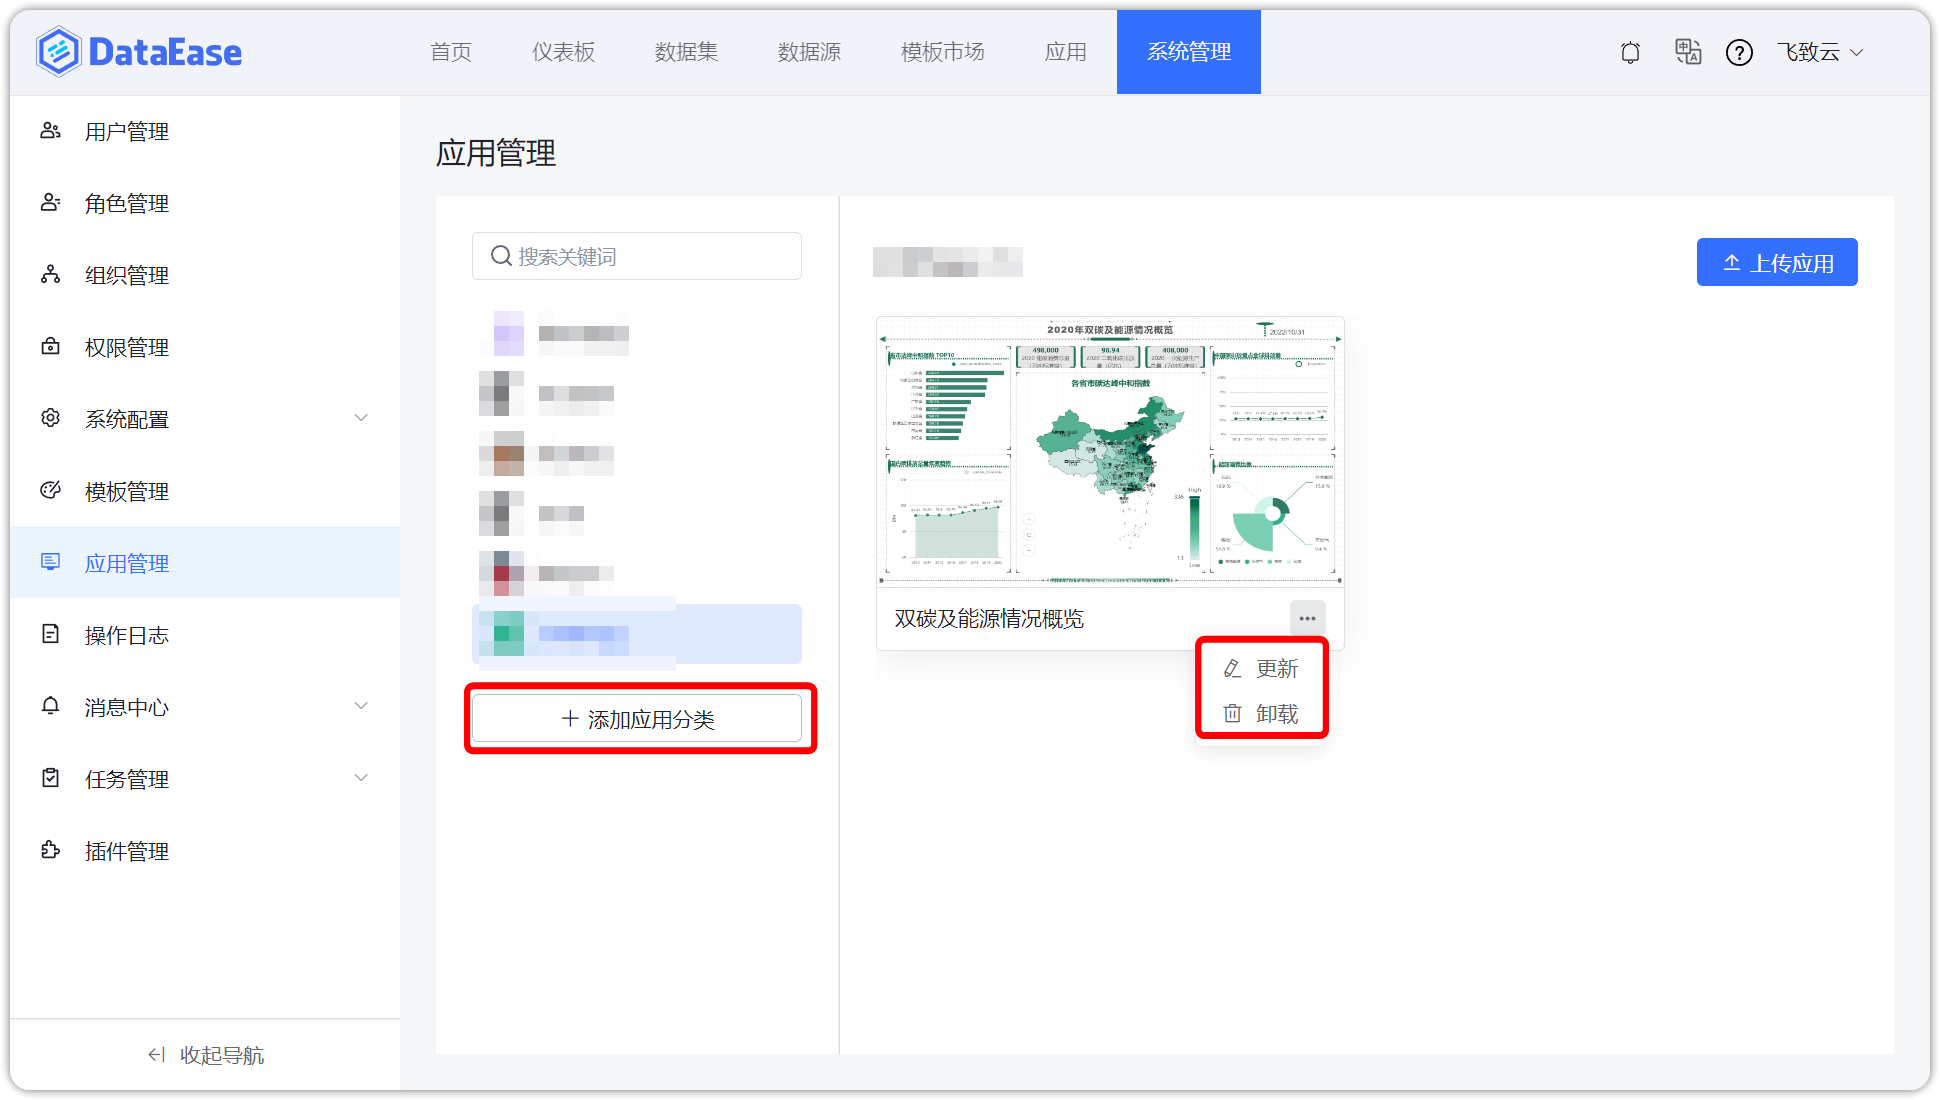Click the DataEase logo
1940x1100 pixels.
click(x=139, y=52)
